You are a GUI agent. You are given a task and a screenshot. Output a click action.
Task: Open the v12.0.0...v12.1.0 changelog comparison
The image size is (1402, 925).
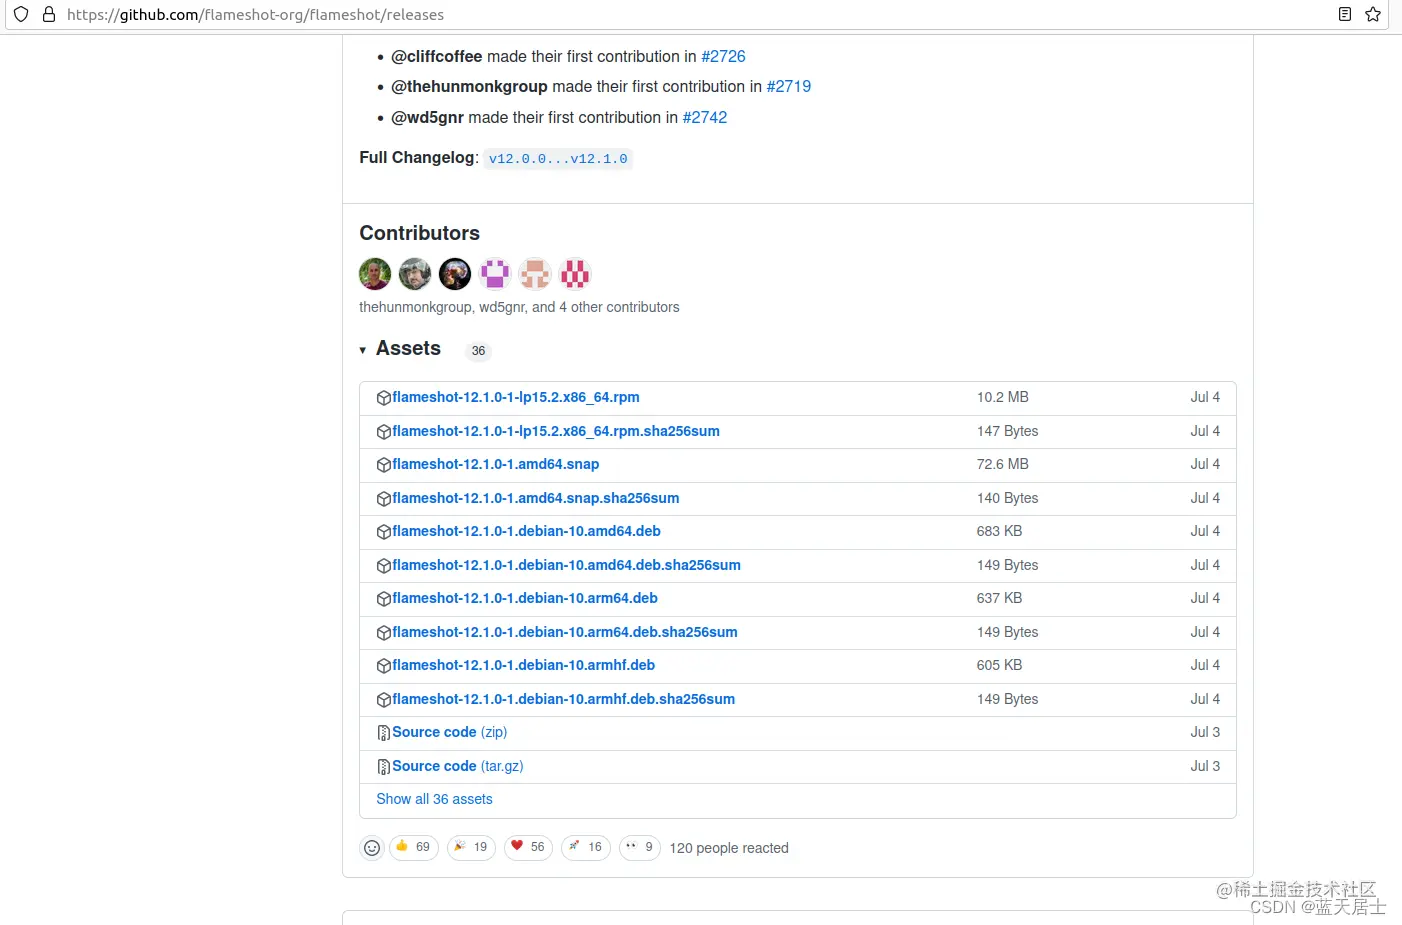558,159
